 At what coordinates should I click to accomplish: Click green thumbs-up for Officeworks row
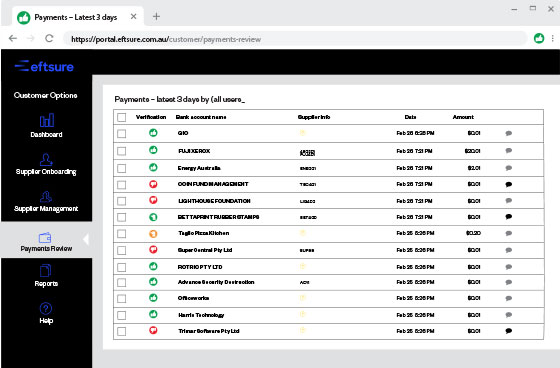[153, 298]
